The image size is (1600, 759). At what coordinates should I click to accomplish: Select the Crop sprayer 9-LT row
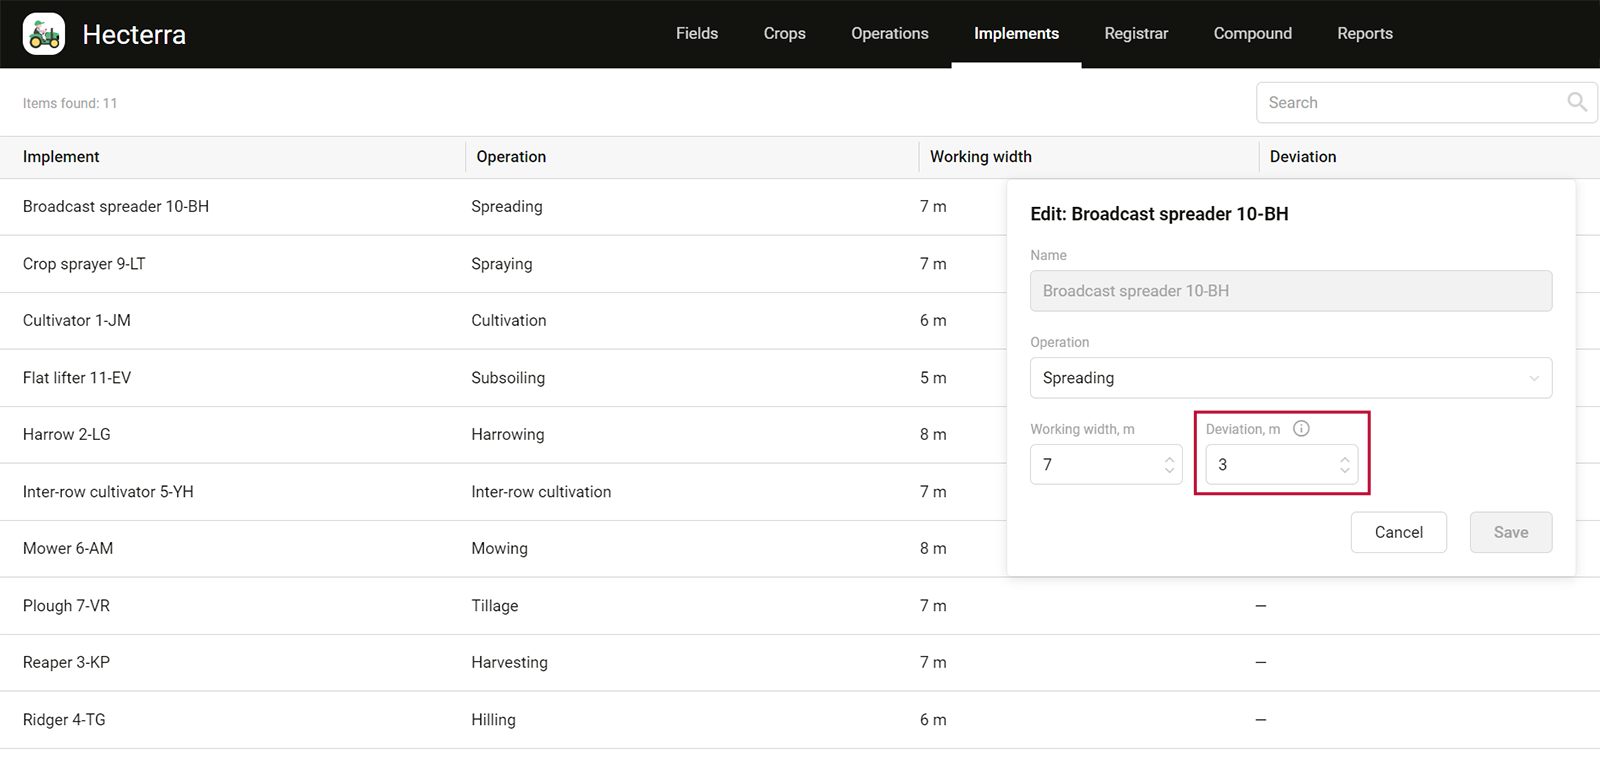pos(84,264)
